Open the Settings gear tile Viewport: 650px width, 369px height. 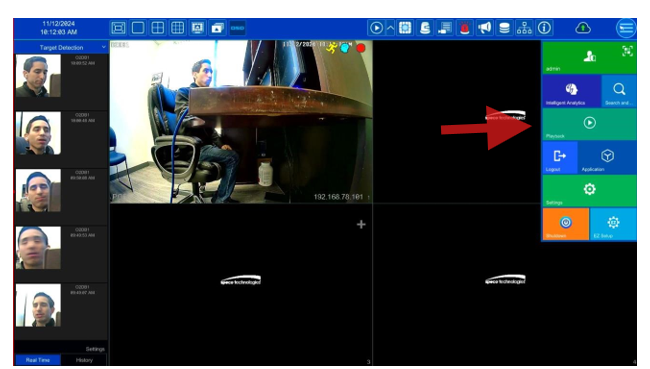(x=589, y=191)
